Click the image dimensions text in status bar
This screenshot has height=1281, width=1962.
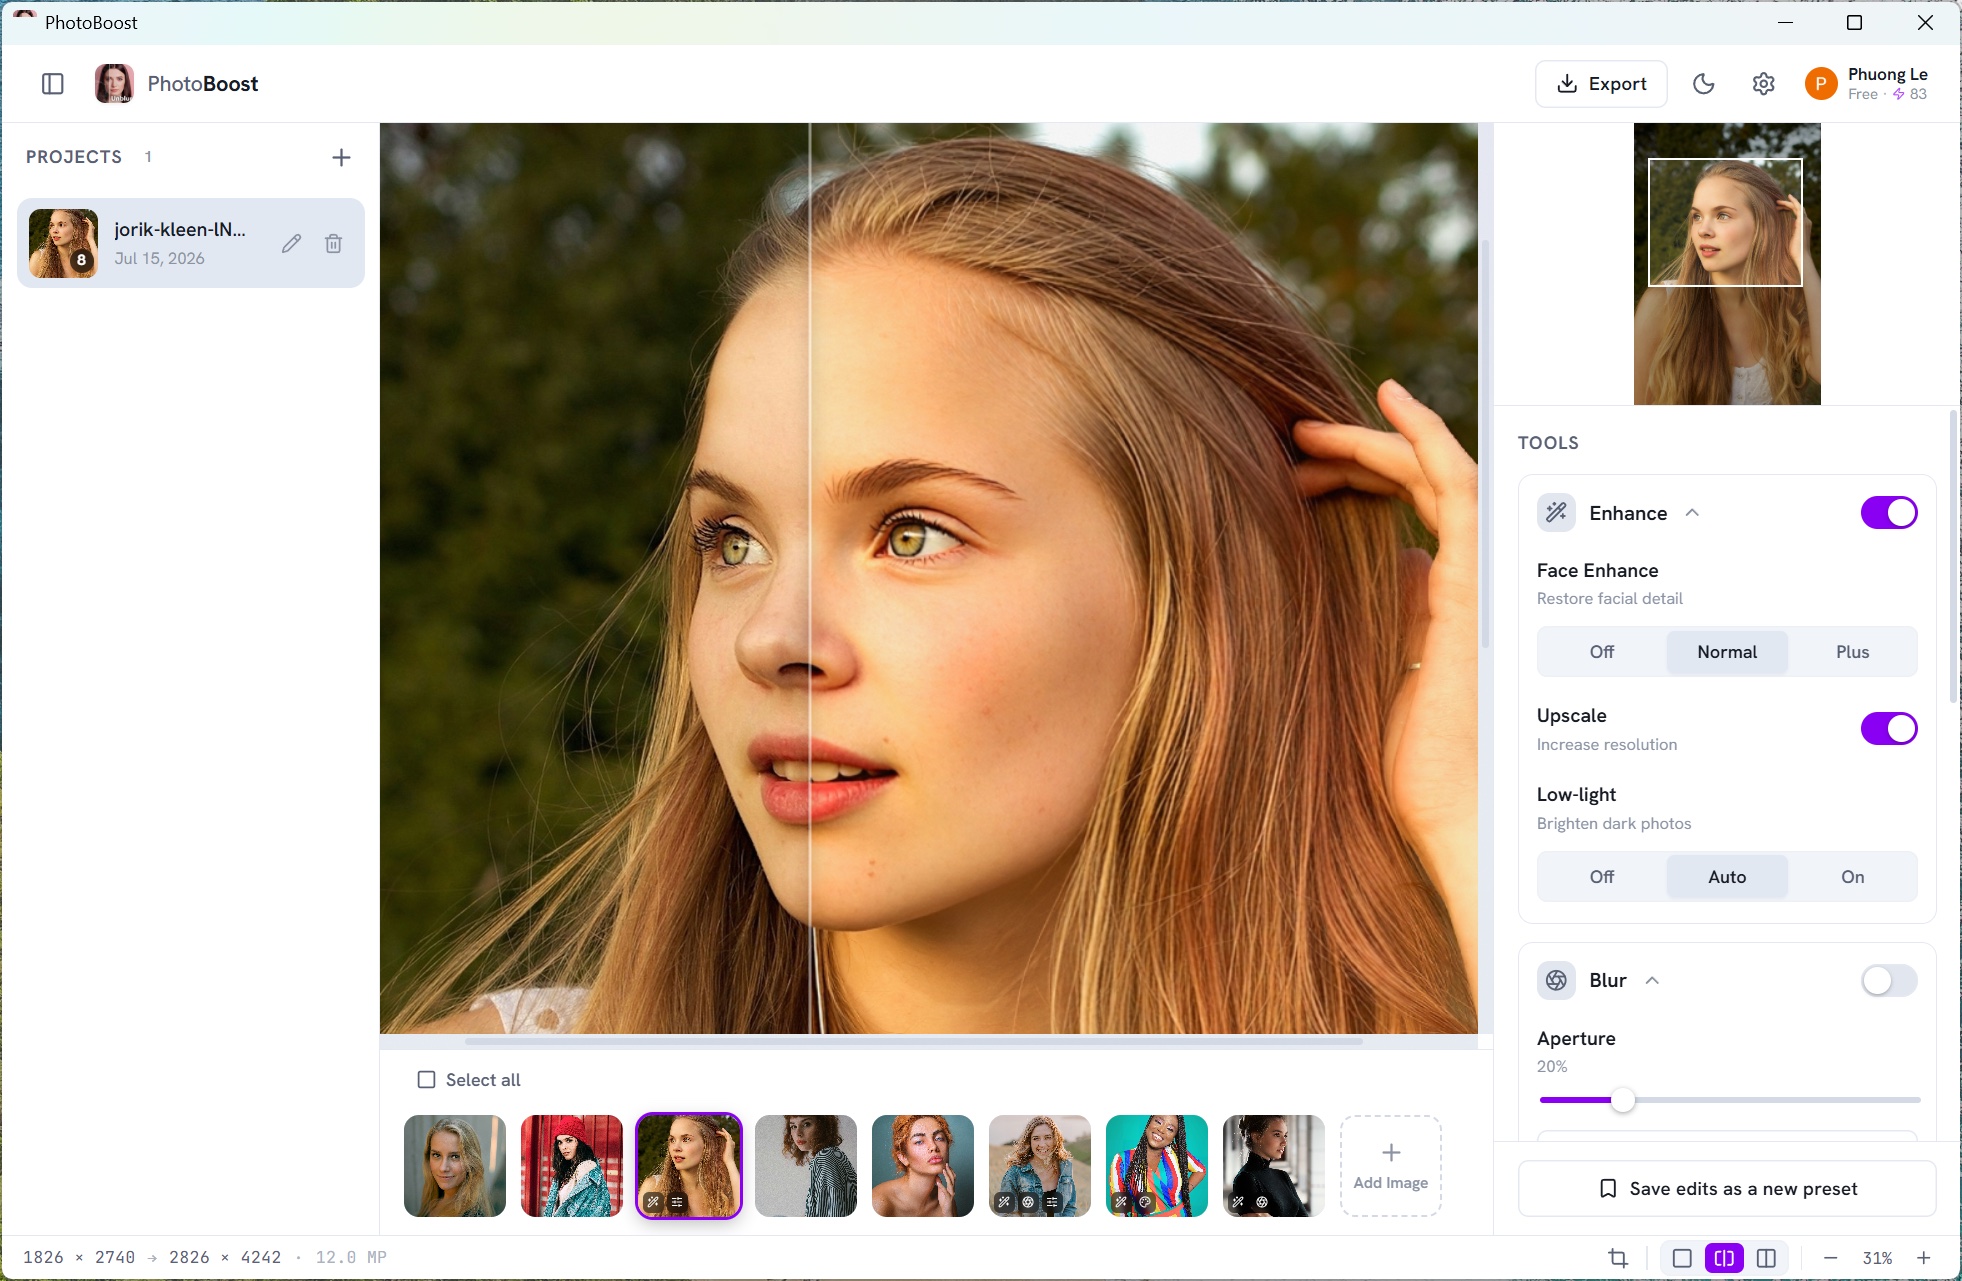pos(204,1257)
